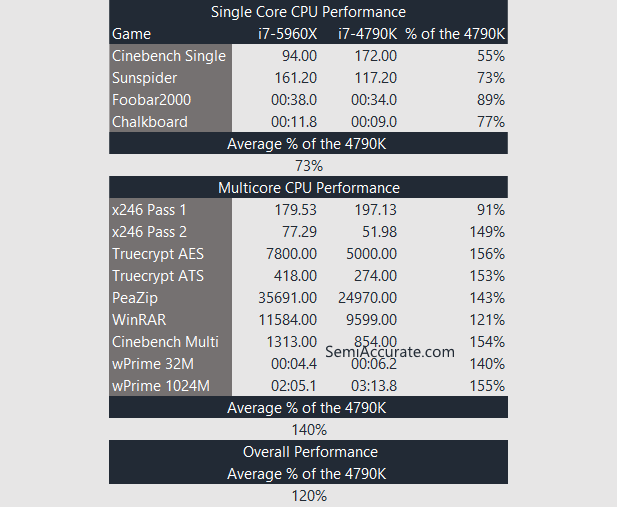Click the "Single Core CPU Performance" title
Image resolution: width=617 pixels, height=507 pixels.
tap(308, 12)
